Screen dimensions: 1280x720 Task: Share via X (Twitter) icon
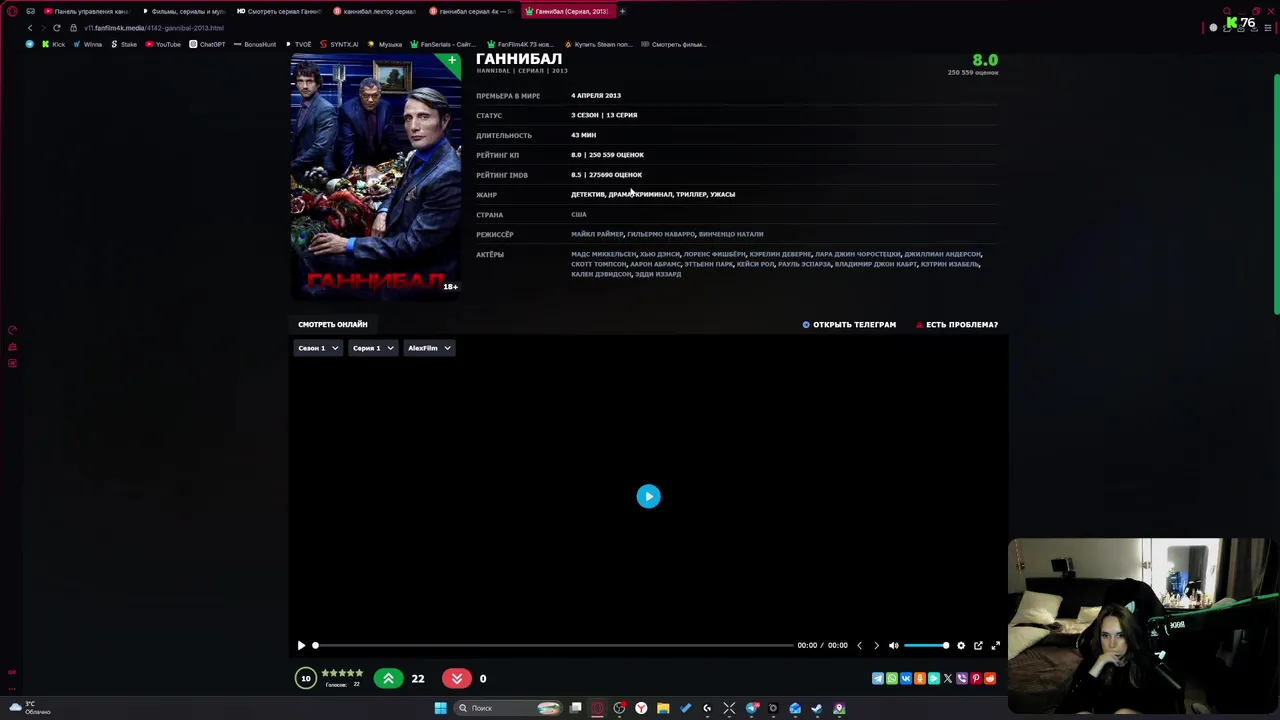pyautogui.click(x=948, y=678)
